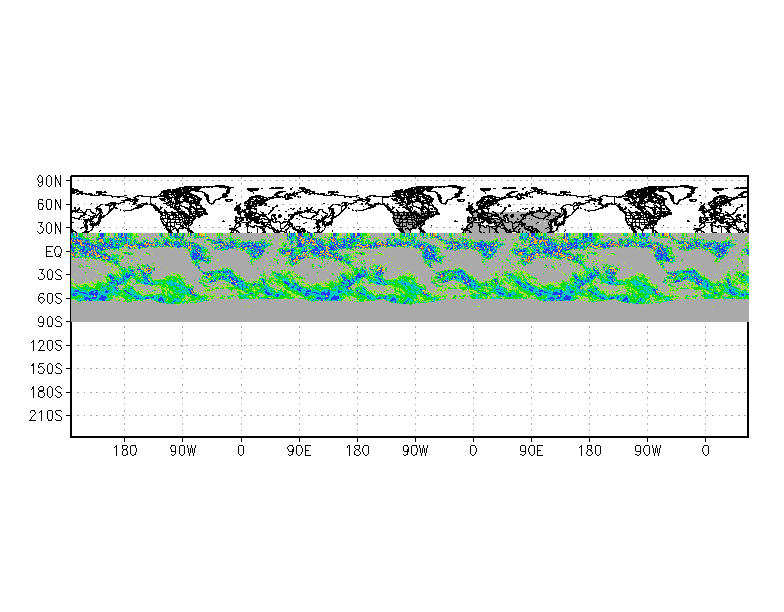The image size is (784, 612).
Task: Select the leftmost 90W longitude label
Action: (182, 451)
